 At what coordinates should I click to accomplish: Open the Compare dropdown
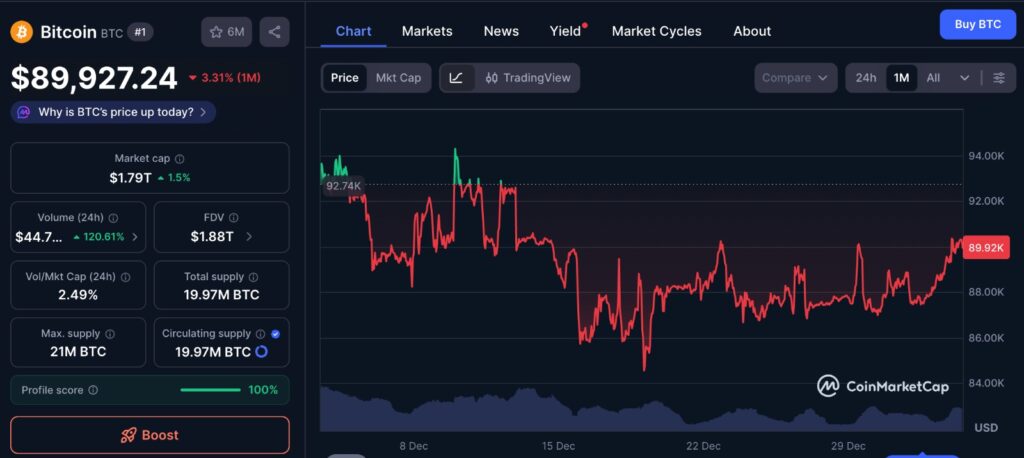795,78
